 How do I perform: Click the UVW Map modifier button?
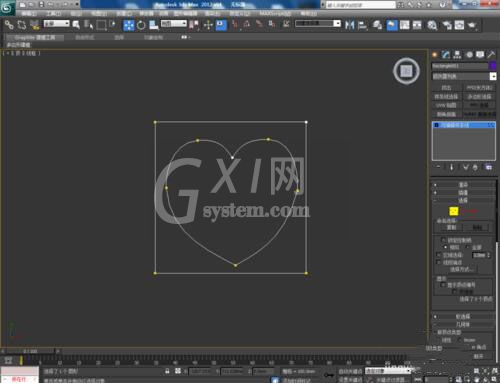tap(447, 105)
